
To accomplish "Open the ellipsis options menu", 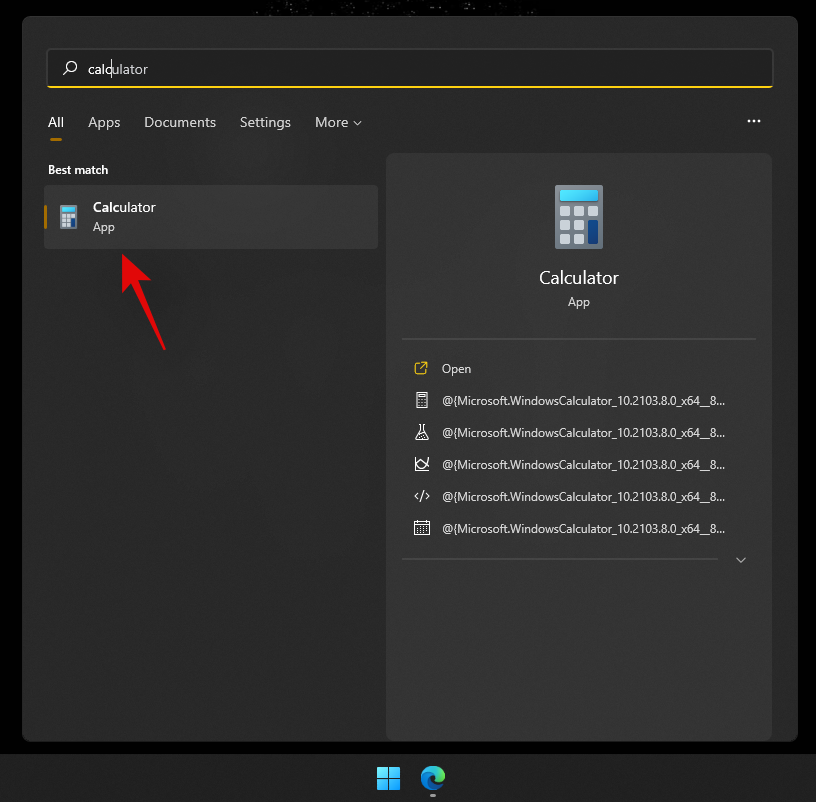I will click(x=753, y=121).
